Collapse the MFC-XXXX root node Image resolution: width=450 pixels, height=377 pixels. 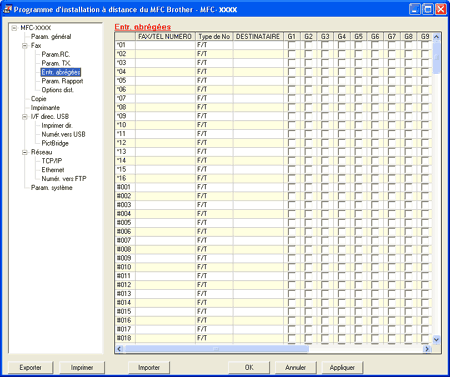pyautogui.click(x=14, y=28)
